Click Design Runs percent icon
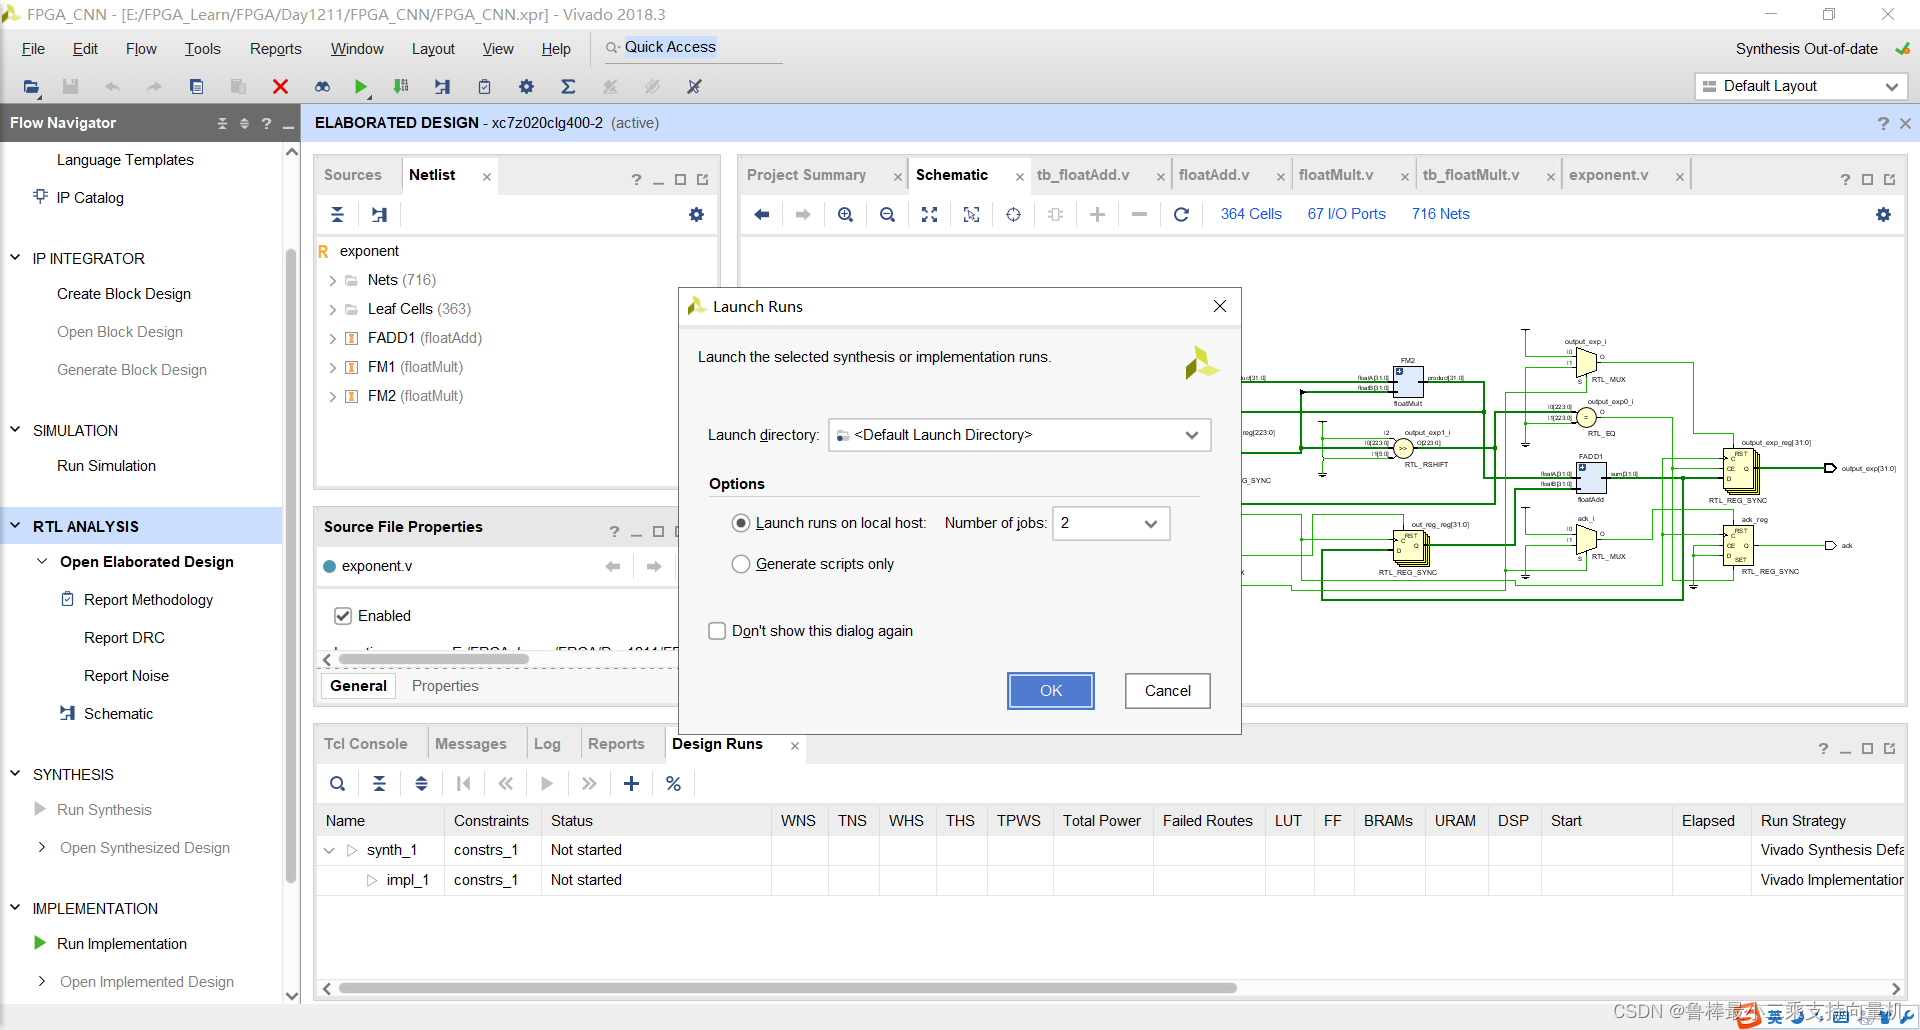The image size is (1920, 1030). click(673, 784)
